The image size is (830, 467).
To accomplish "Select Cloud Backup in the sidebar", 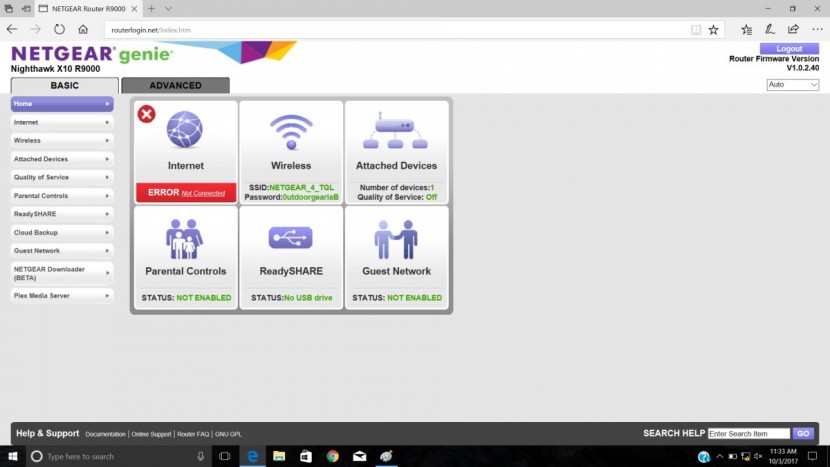I will (x=62, y=232).
